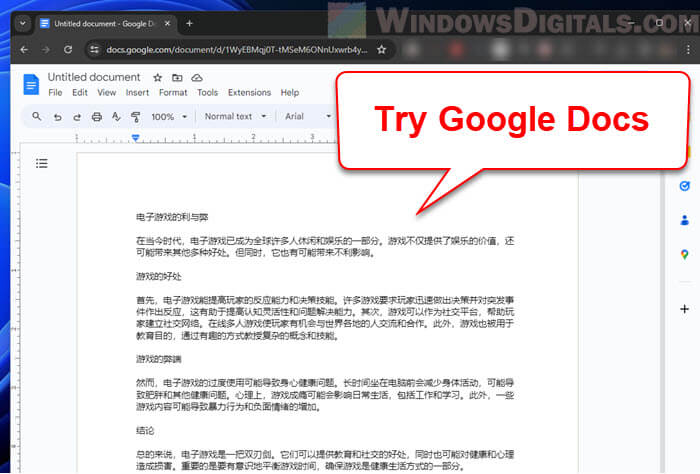Open the Normal text style dropdown
700x474 pixels.
(x=235, y=116)
